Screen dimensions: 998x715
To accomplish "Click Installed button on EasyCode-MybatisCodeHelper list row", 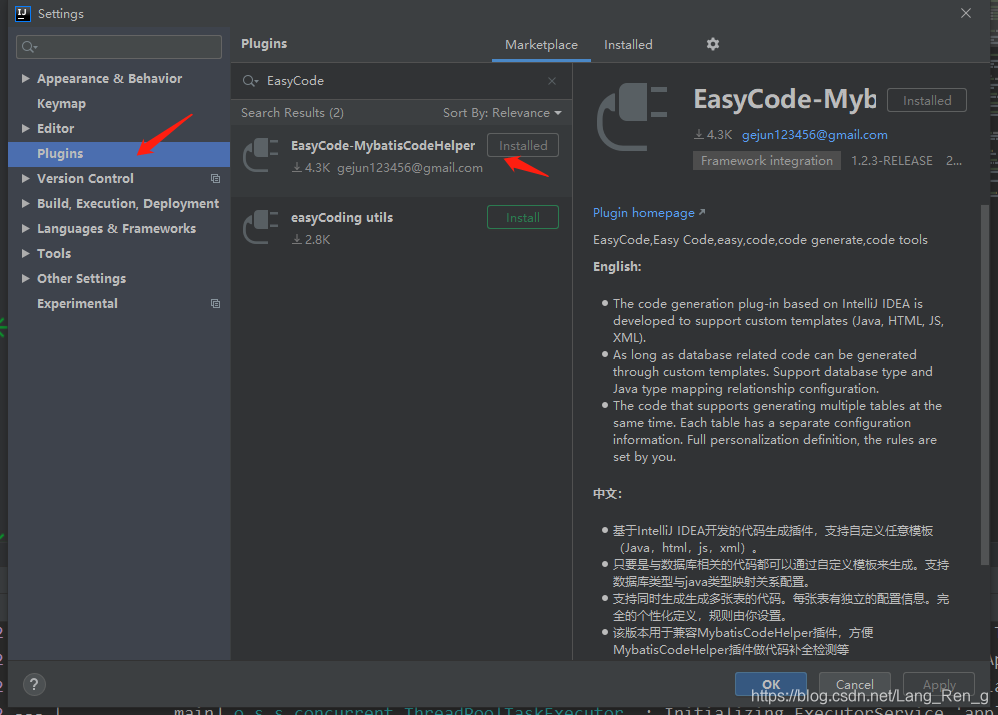I will tap(523, 146).
